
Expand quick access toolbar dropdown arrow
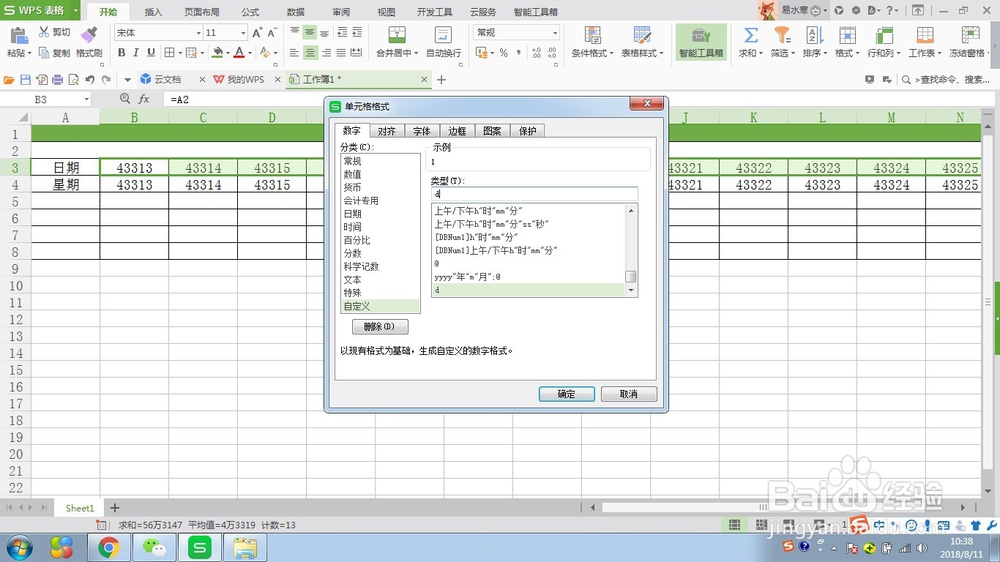(x=128, y=80)
